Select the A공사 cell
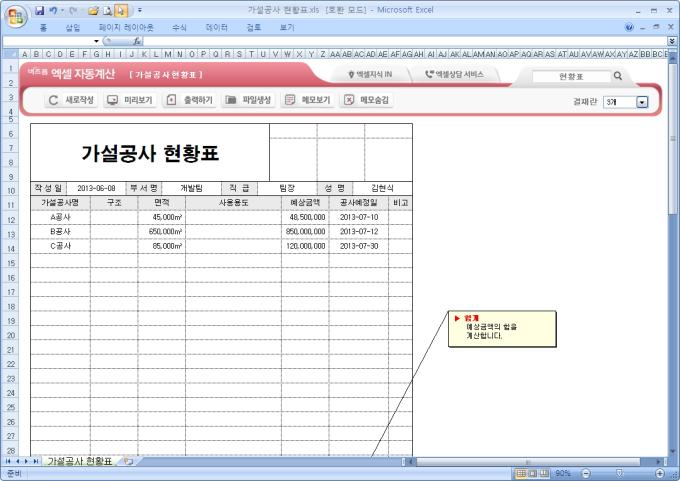The width and height of the screenshot is (680, 481). tap(61, 217)
